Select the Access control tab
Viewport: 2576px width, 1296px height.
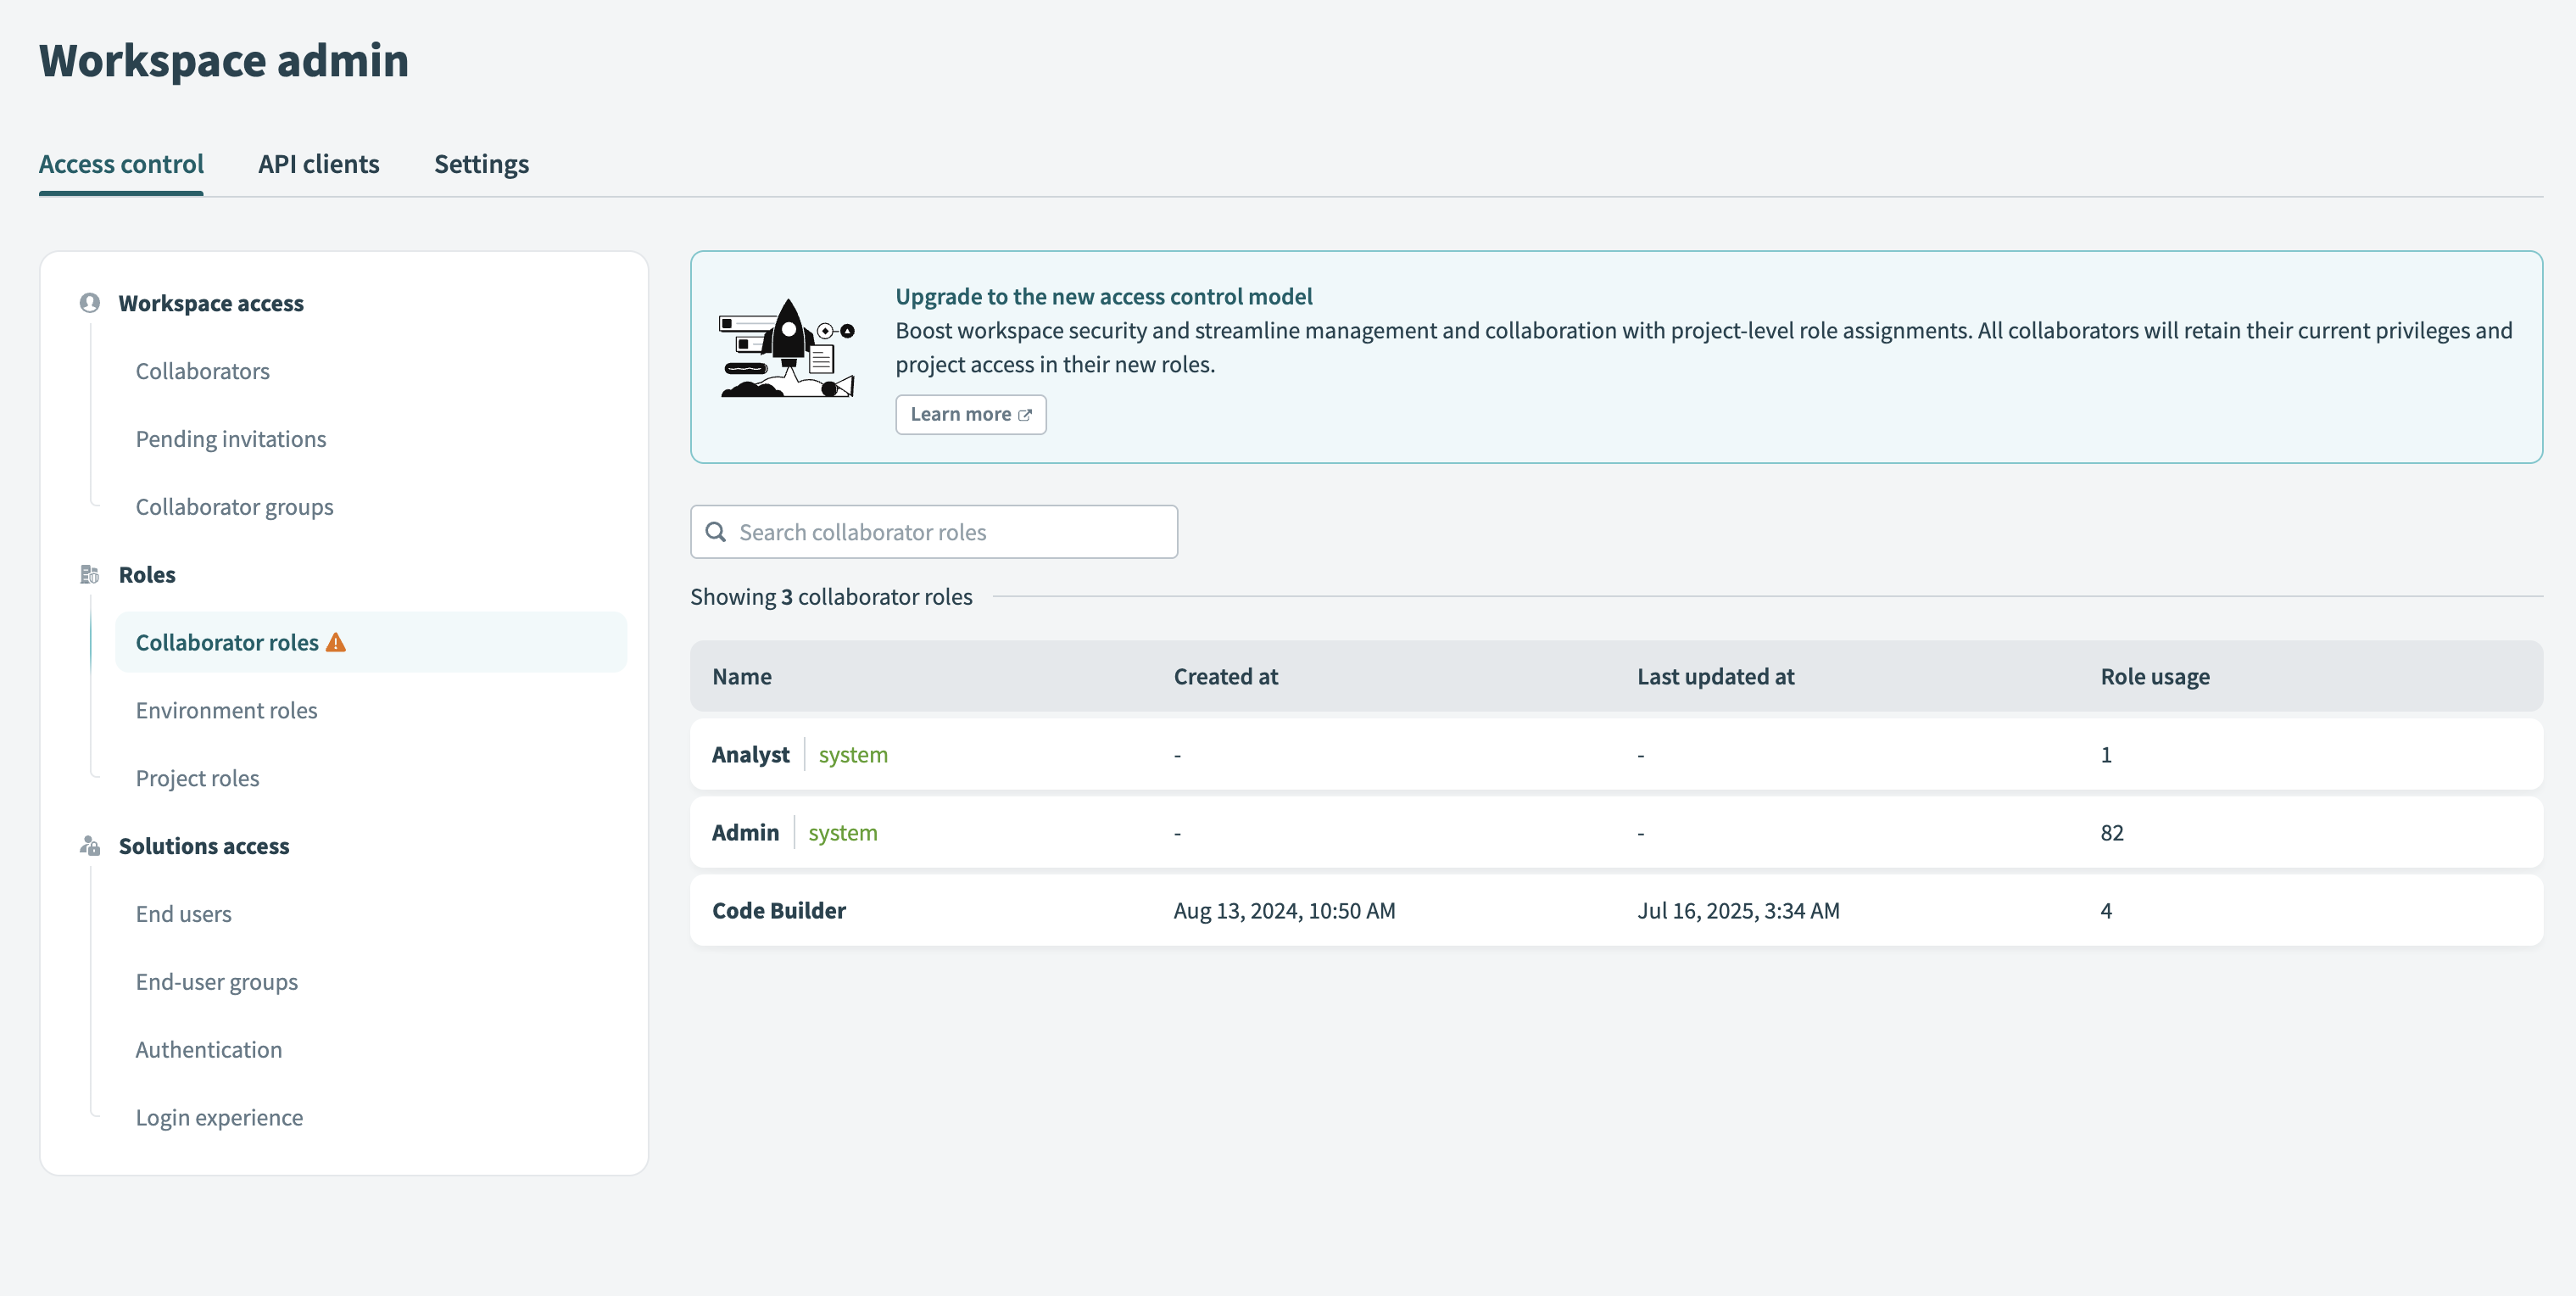(121, 164)
